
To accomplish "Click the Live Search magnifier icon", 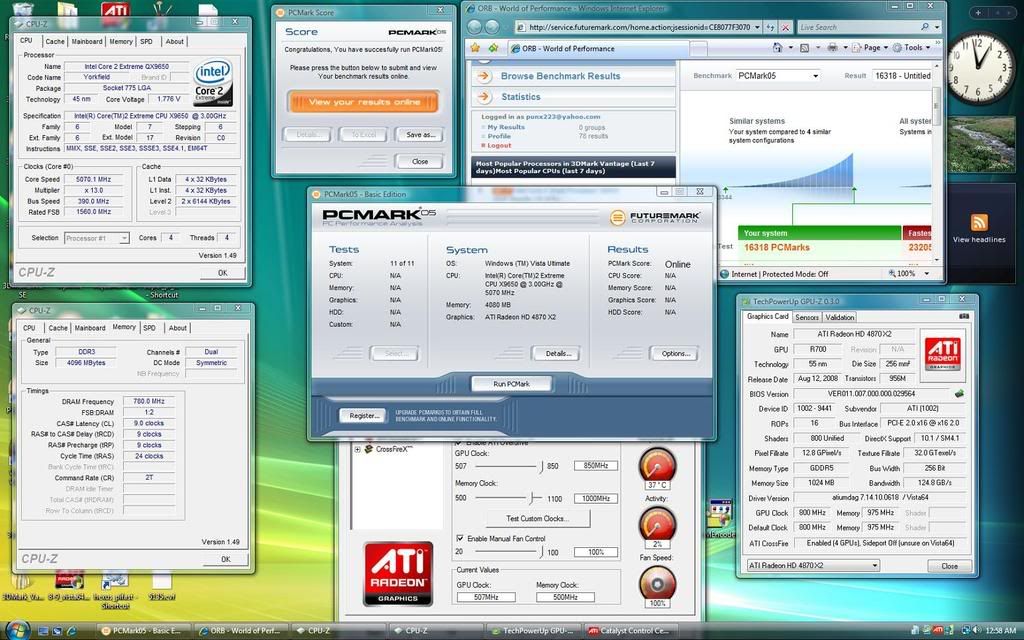I will tap(925, 27).
